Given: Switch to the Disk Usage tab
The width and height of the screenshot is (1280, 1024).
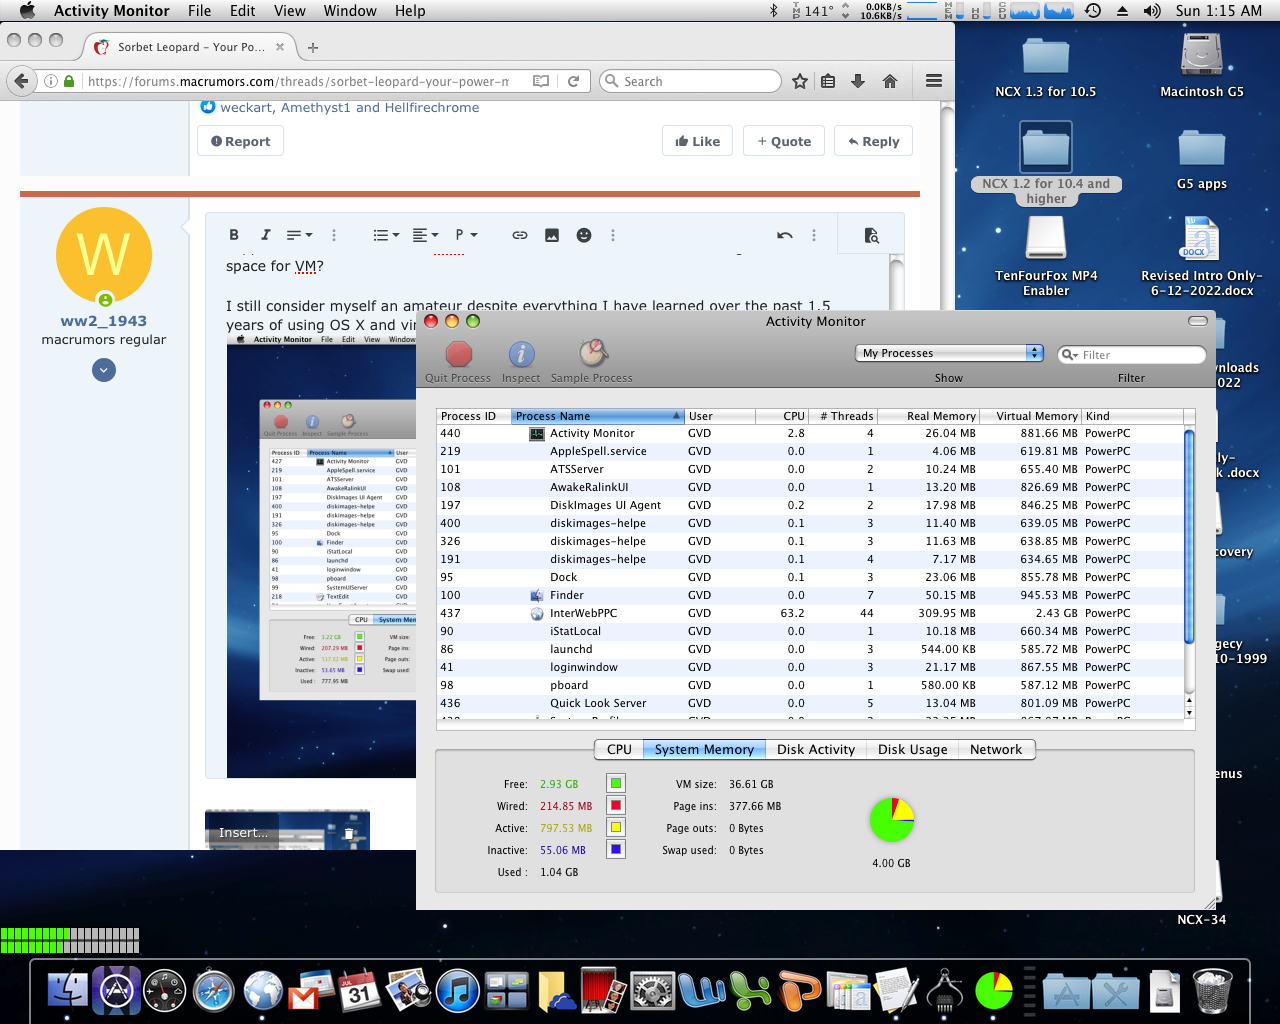Looking at the screenshot, I should [x=912, y=749].
